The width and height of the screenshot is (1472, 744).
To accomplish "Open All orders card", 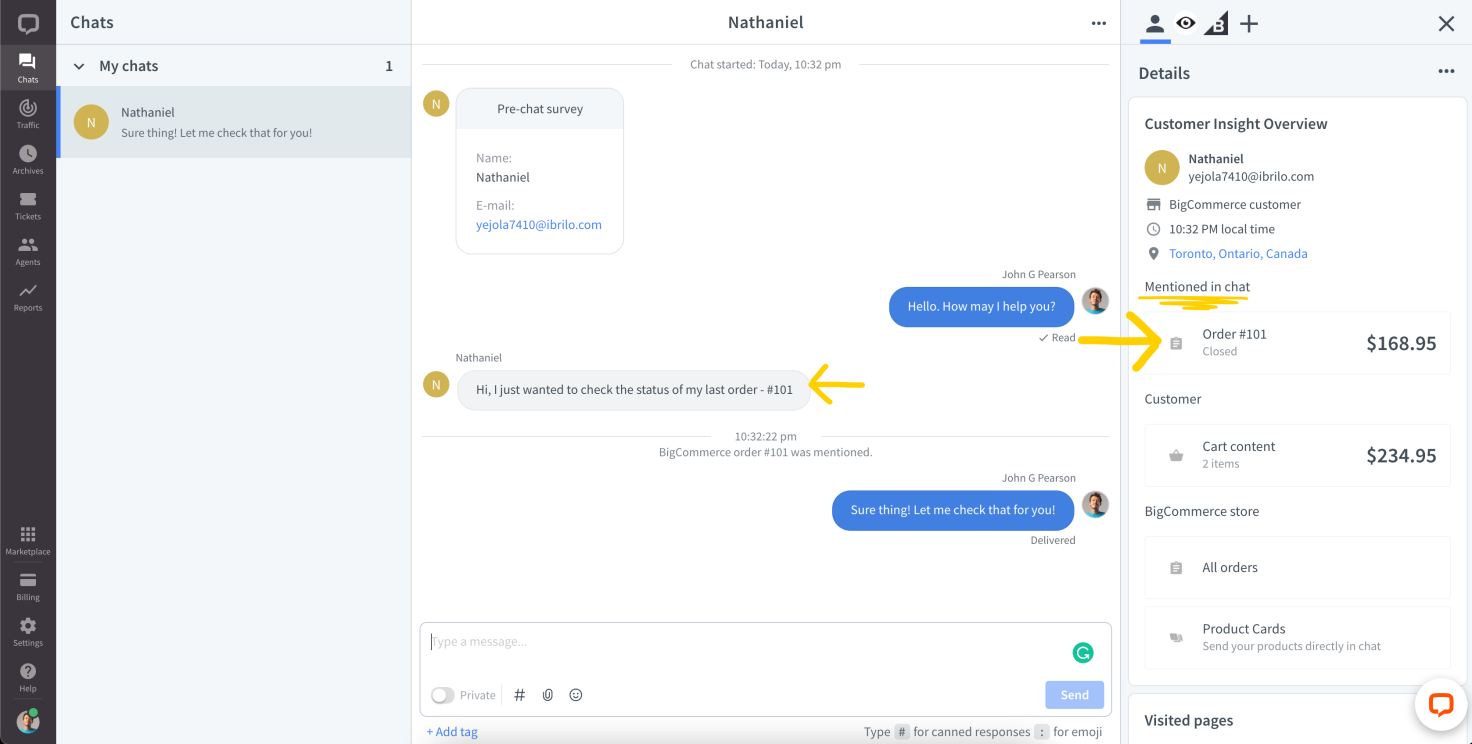I will coord(1297,567).
